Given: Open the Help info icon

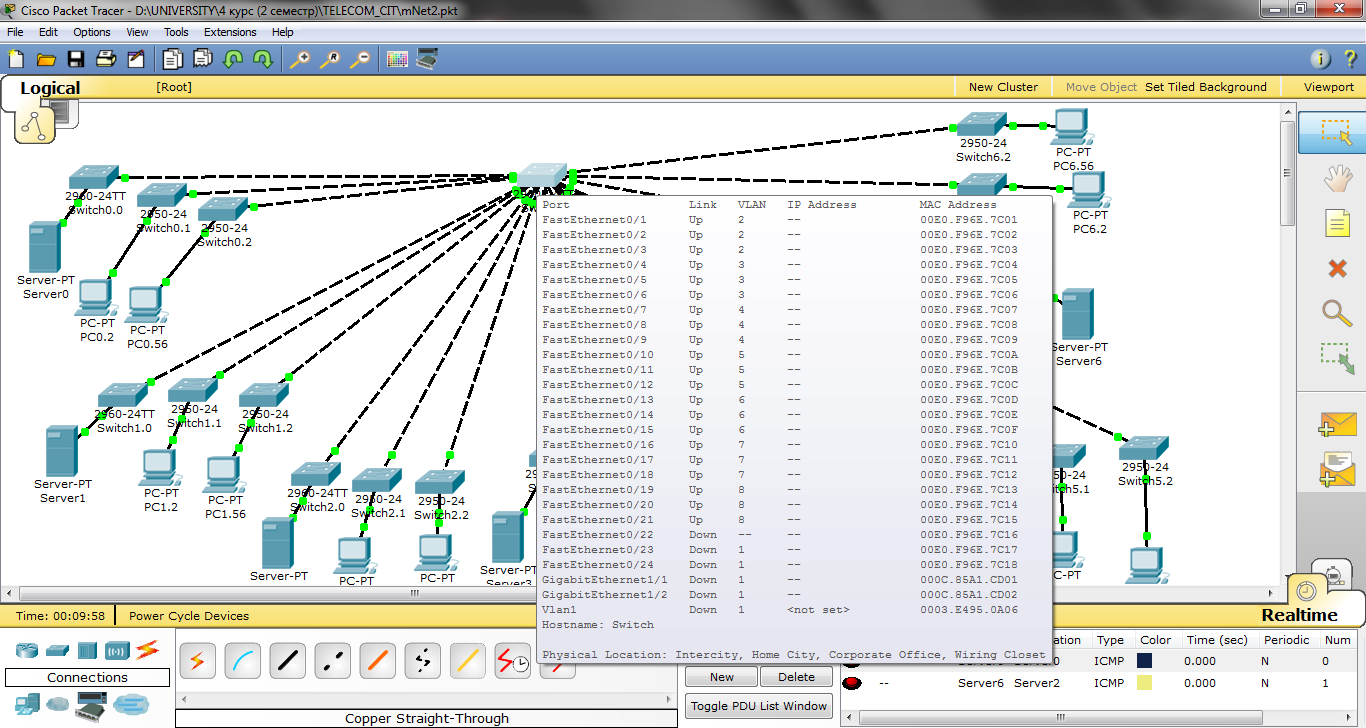Looking at the screenshot, I should 1320,59.
